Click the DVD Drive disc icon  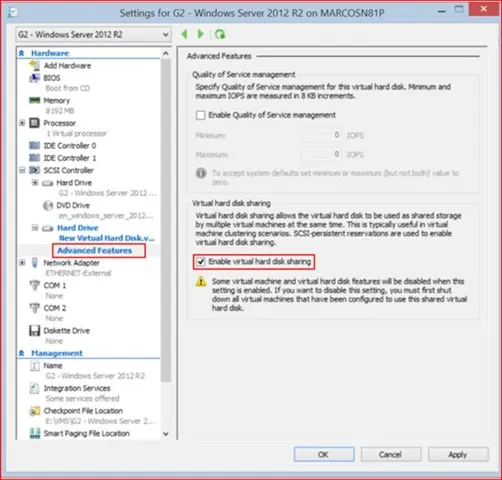click(x=48, y=205)
